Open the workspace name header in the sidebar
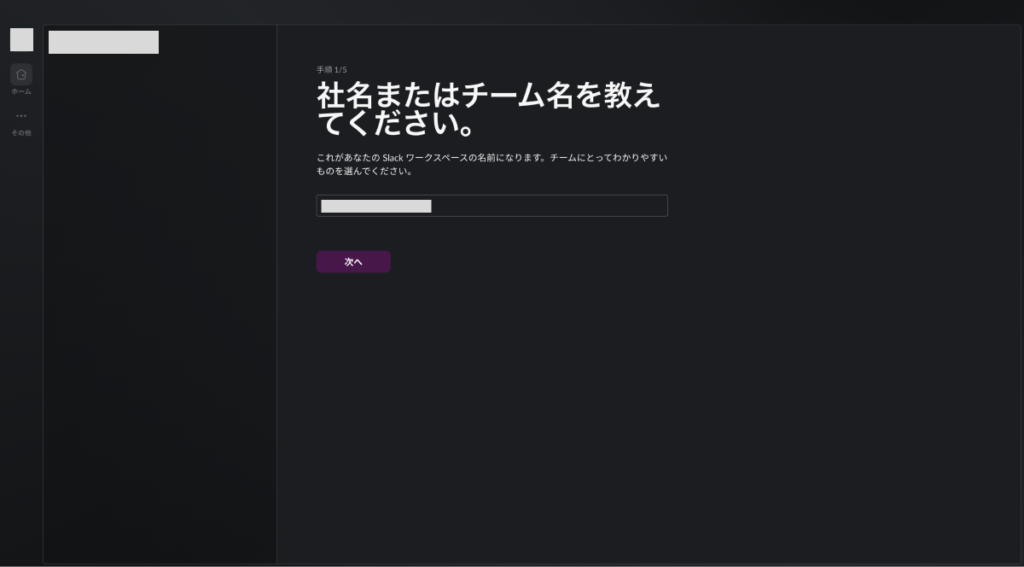The width and height of the screenshot is (1024, 567). click(103, 42)
